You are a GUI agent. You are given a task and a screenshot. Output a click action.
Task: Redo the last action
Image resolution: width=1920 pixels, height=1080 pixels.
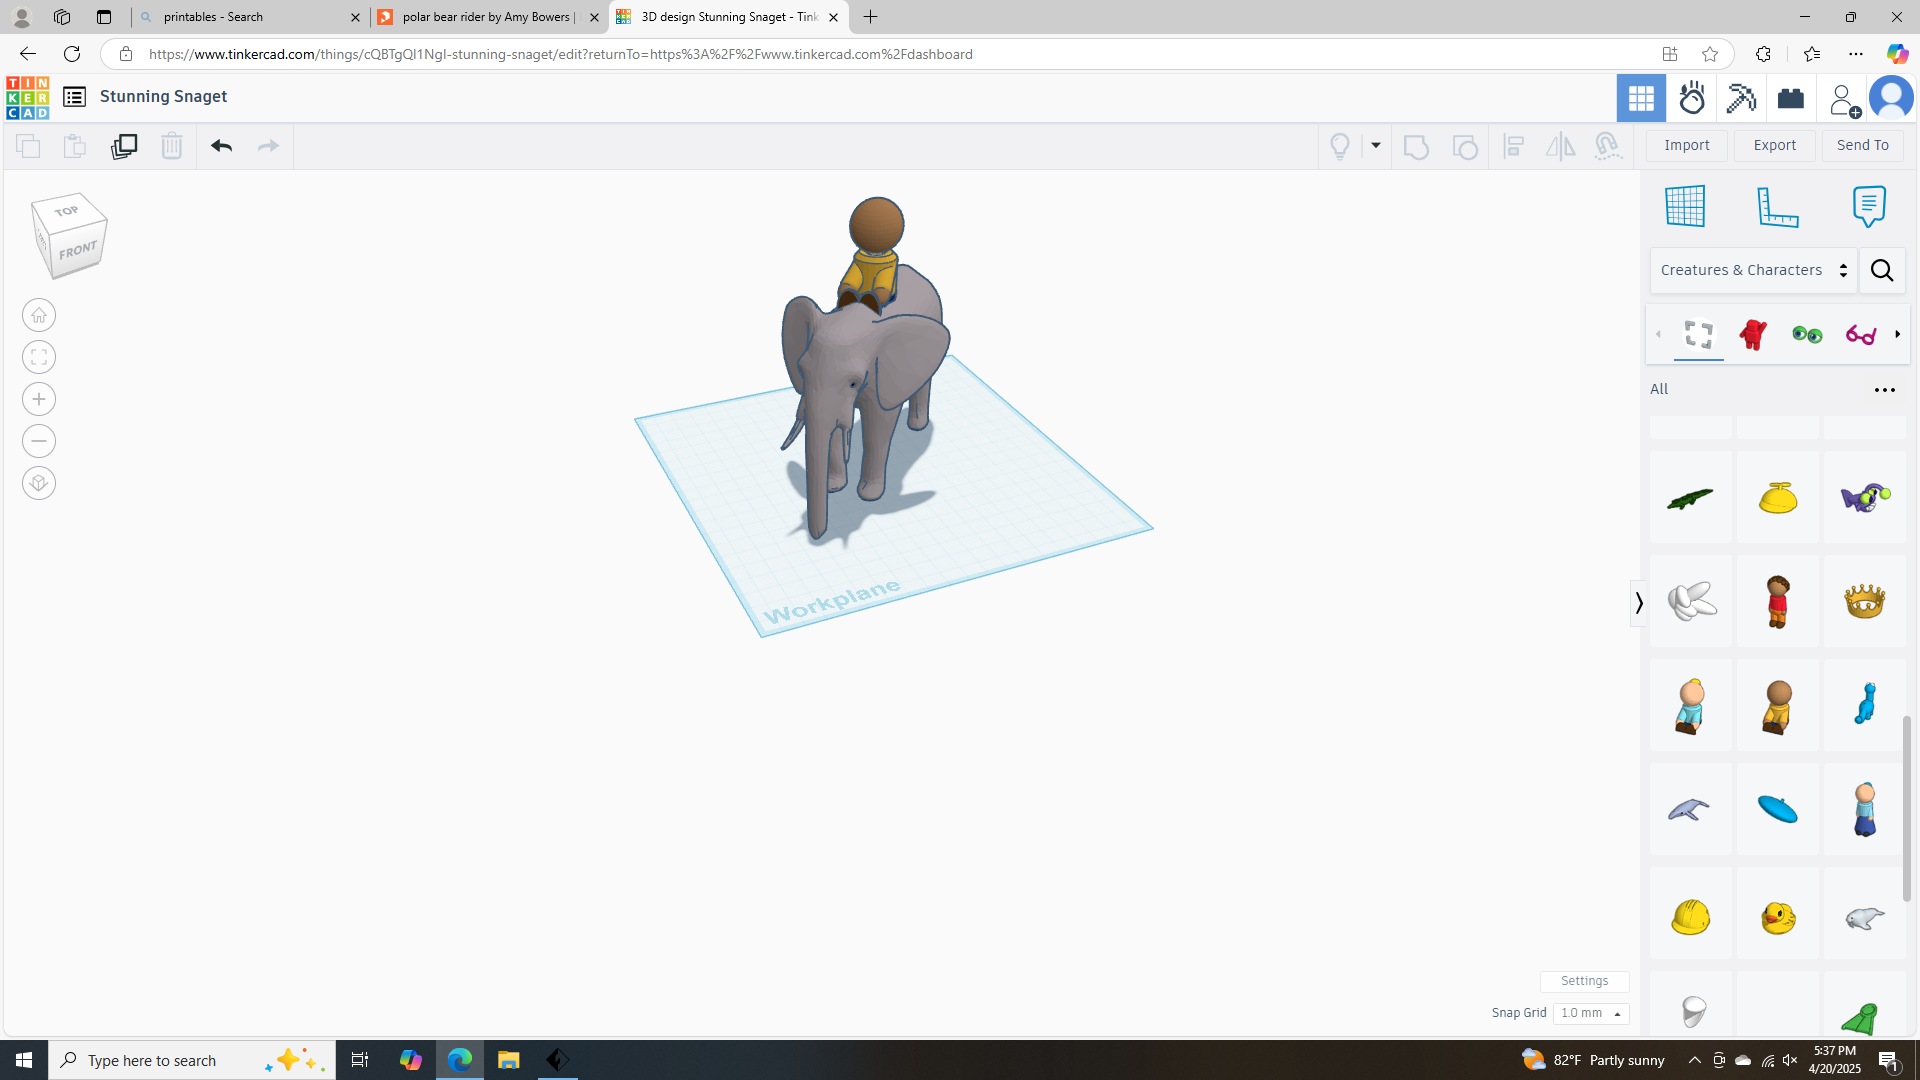point(268,146)
